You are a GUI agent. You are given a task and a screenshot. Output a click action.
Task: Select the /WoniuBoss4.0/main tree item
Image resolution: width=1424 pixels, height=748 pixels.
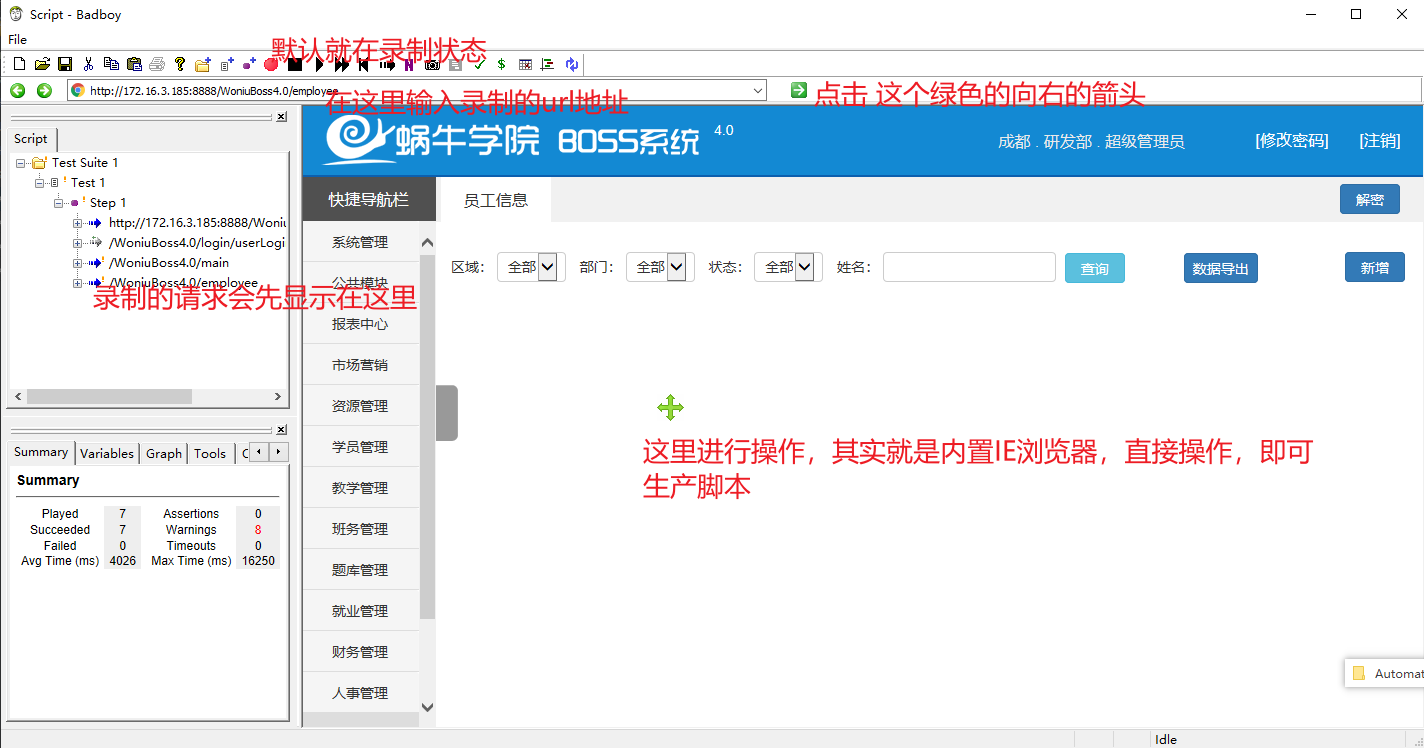pyautogui.click(x=169, y=263)
